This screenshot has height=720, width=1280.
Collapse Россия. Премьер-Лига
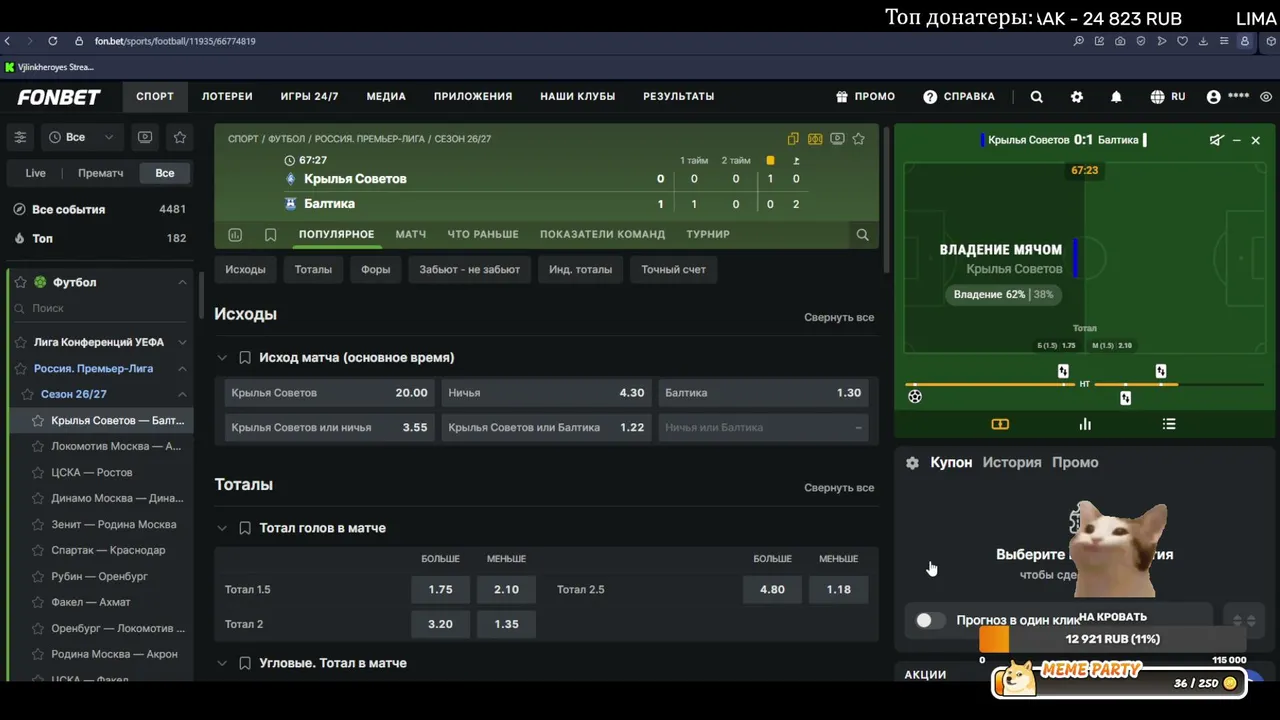pos(182,369)
